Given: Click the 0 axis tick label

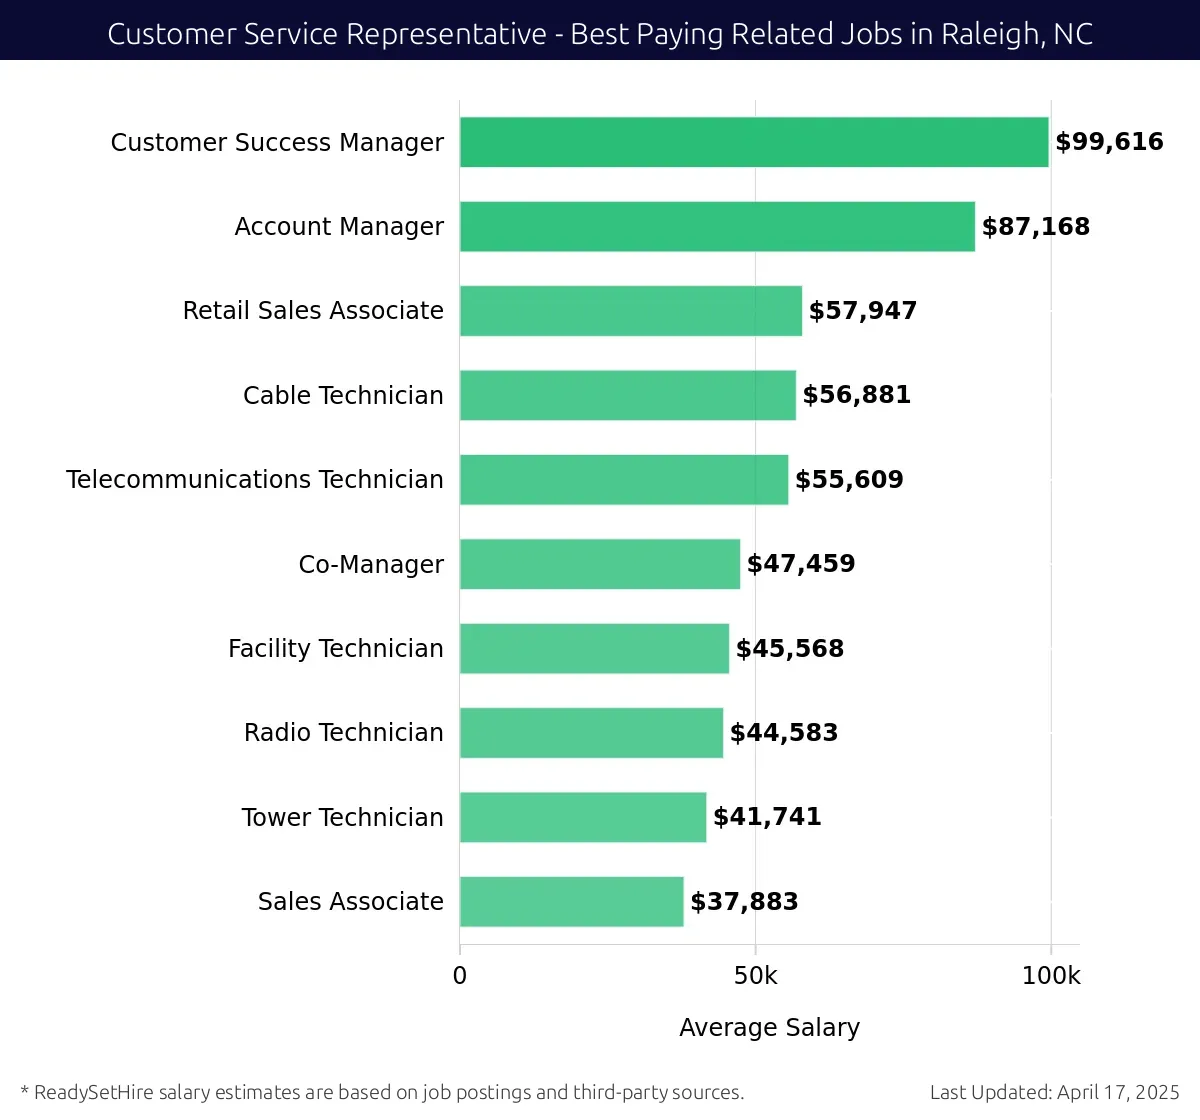Looking at the screenshot, I should coord(460,976).
